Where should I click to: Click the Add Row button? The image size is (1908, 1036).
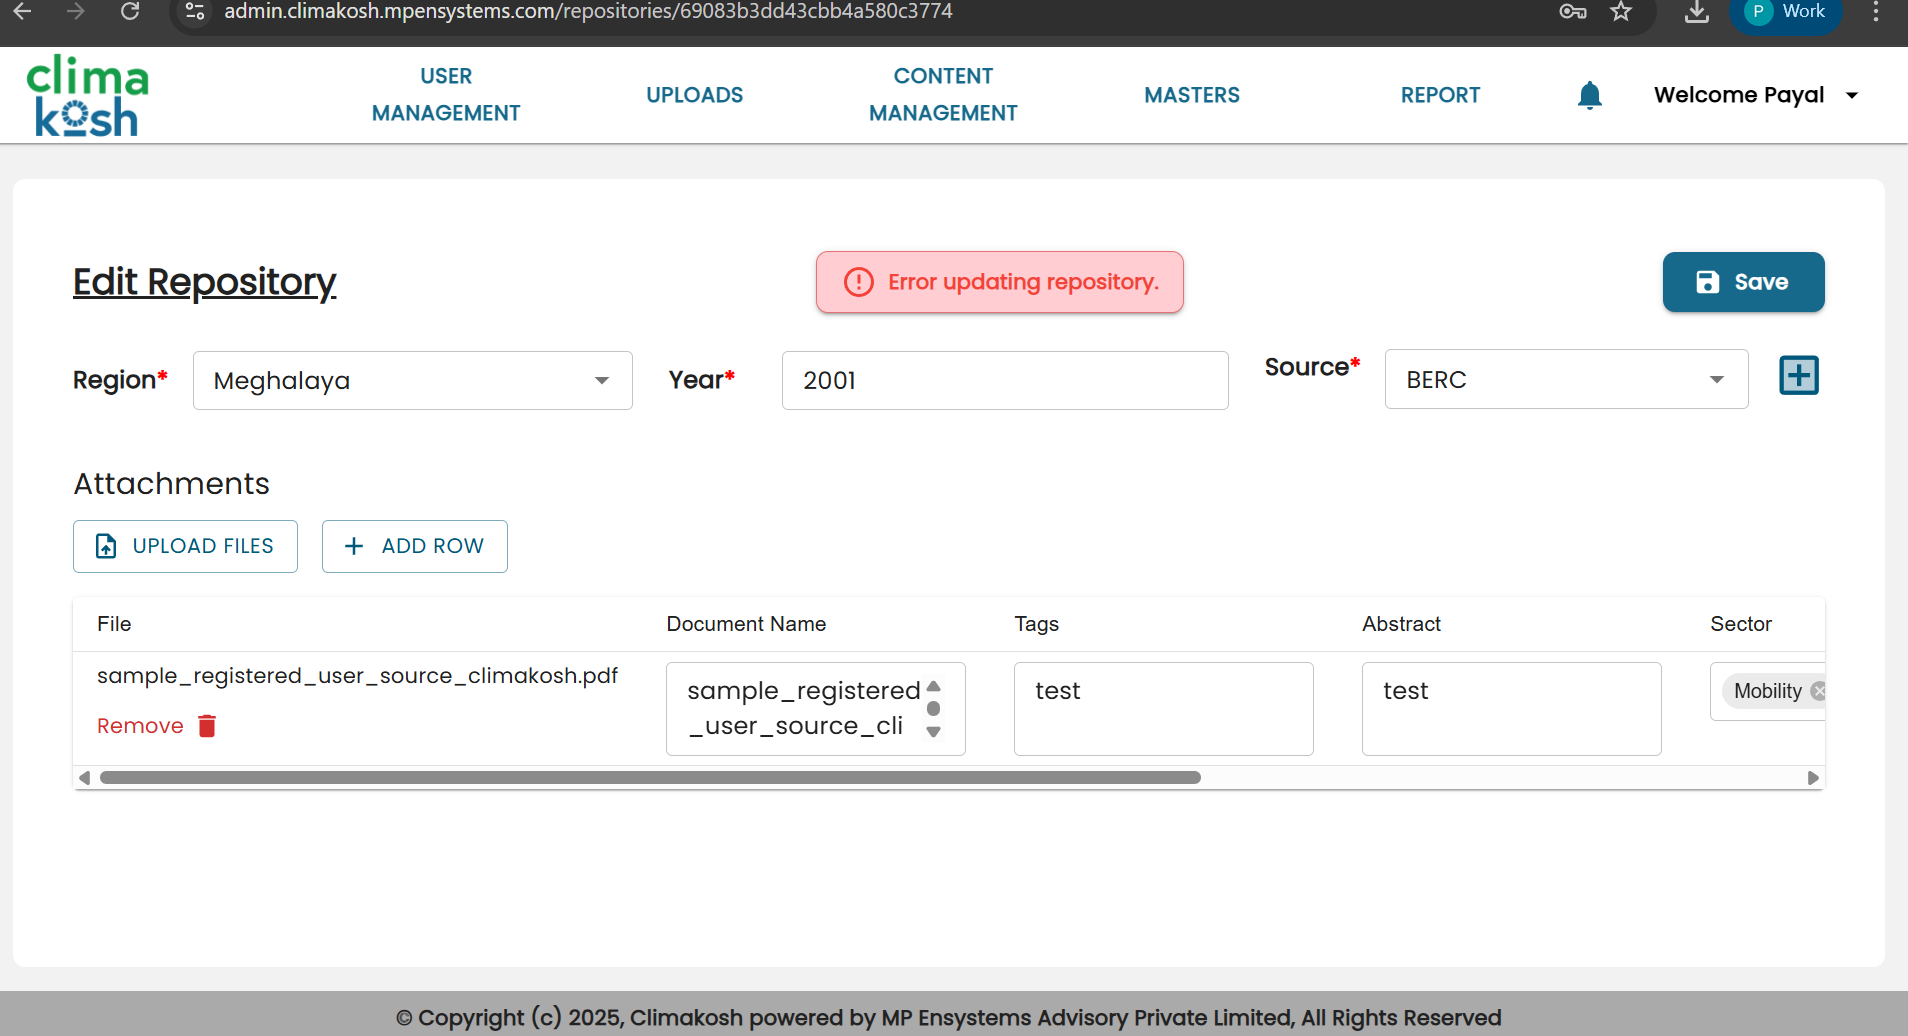pyautogui.click(x=414, y=547)
